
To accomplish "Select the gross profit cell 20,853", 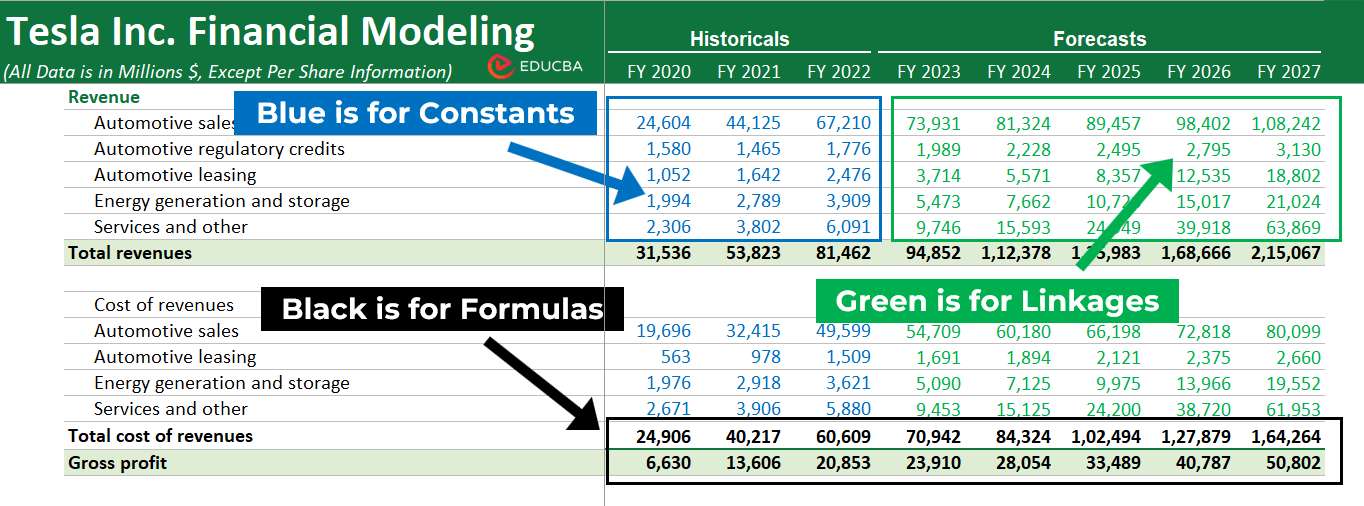I will click(843, 464).
